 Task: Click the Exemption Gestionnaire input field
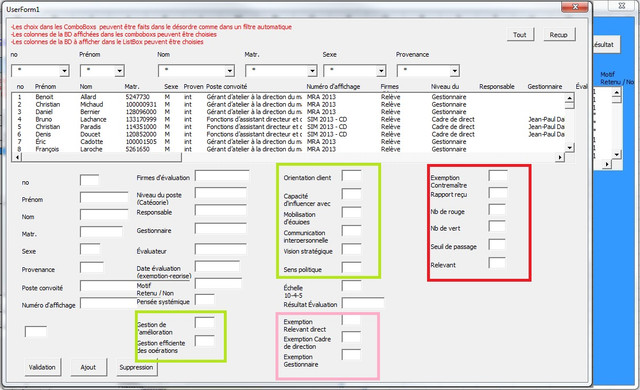coord(351,355)
